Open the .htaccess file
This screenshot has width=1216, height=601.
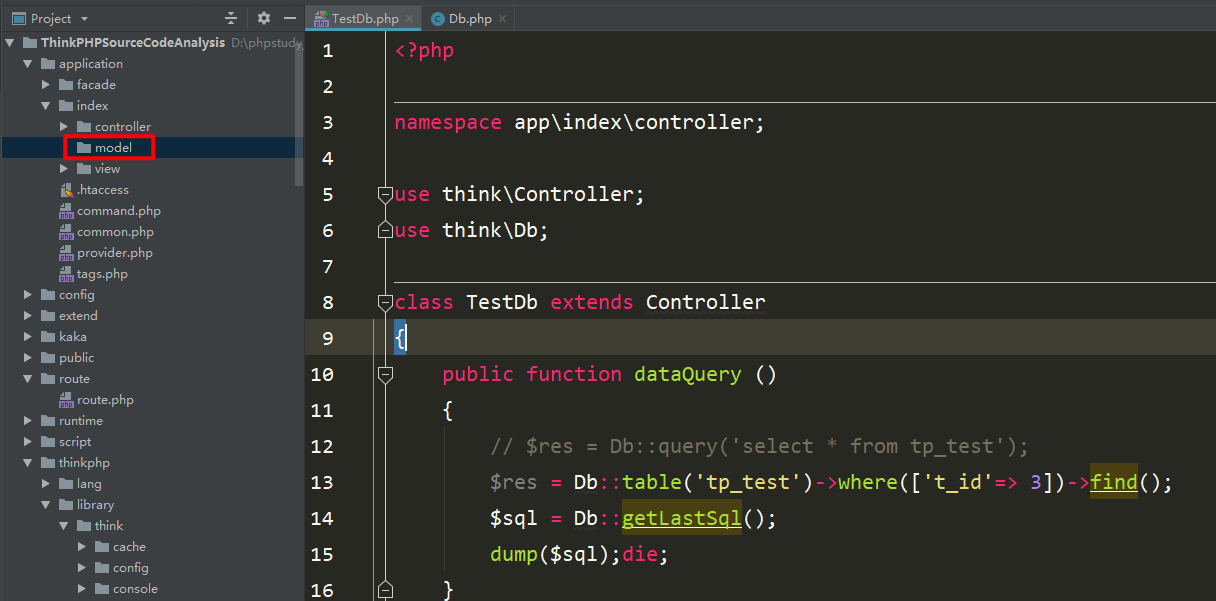point(103,190)
